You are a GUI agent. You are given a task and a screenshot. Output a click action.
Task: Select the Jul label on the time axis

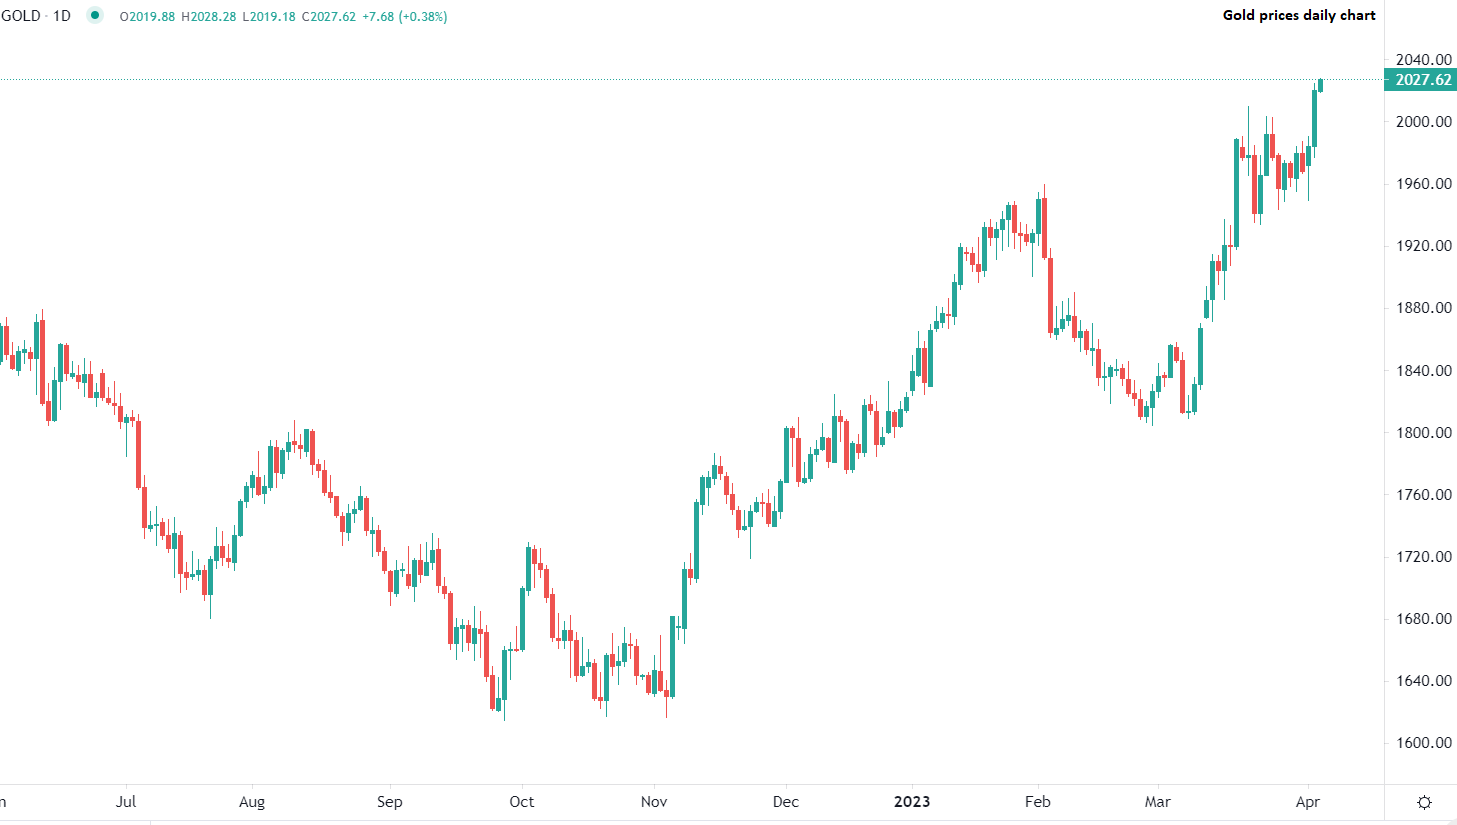coord(126,801)
